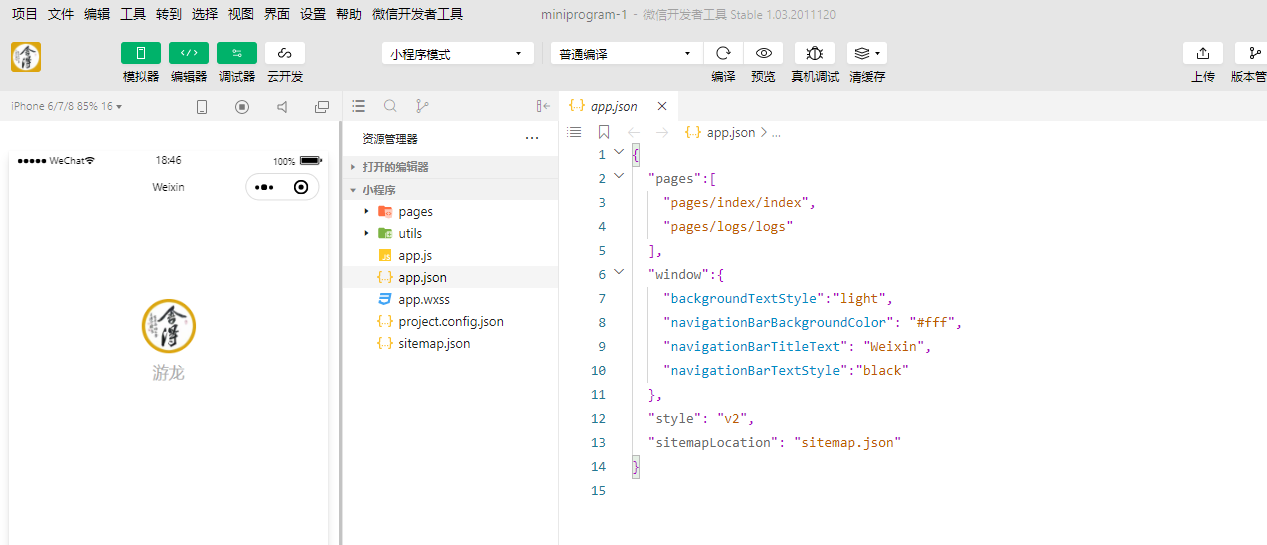Open sitemap.json file in tree
1267x545 pixels.
tap(451, 343)
